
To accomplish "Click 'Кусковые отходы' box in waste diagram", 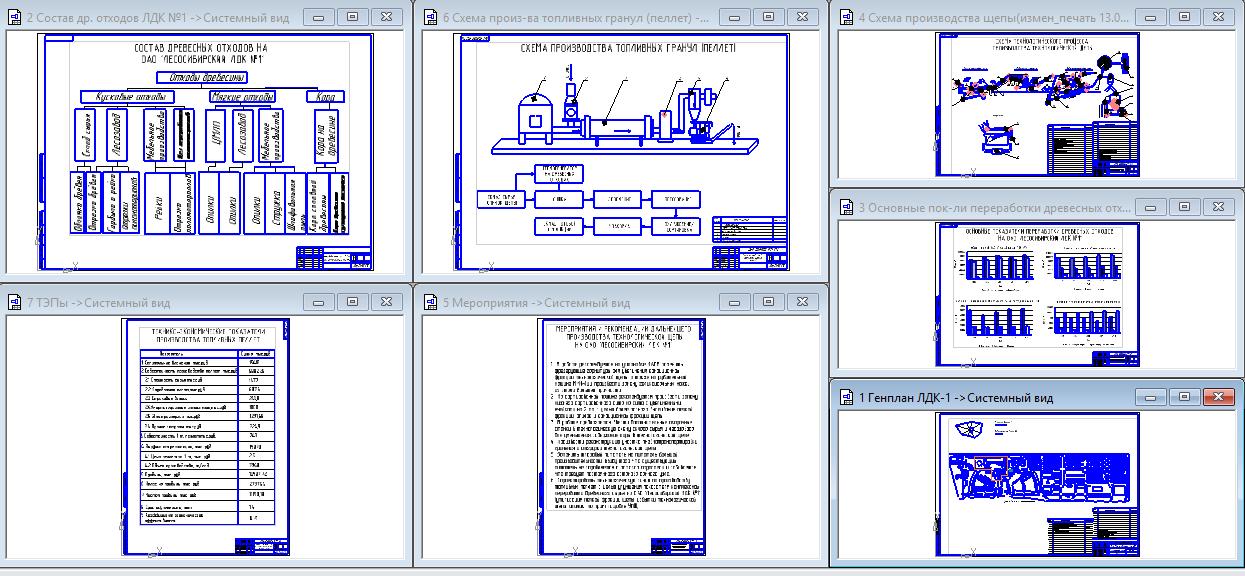I will click(128, 97).
